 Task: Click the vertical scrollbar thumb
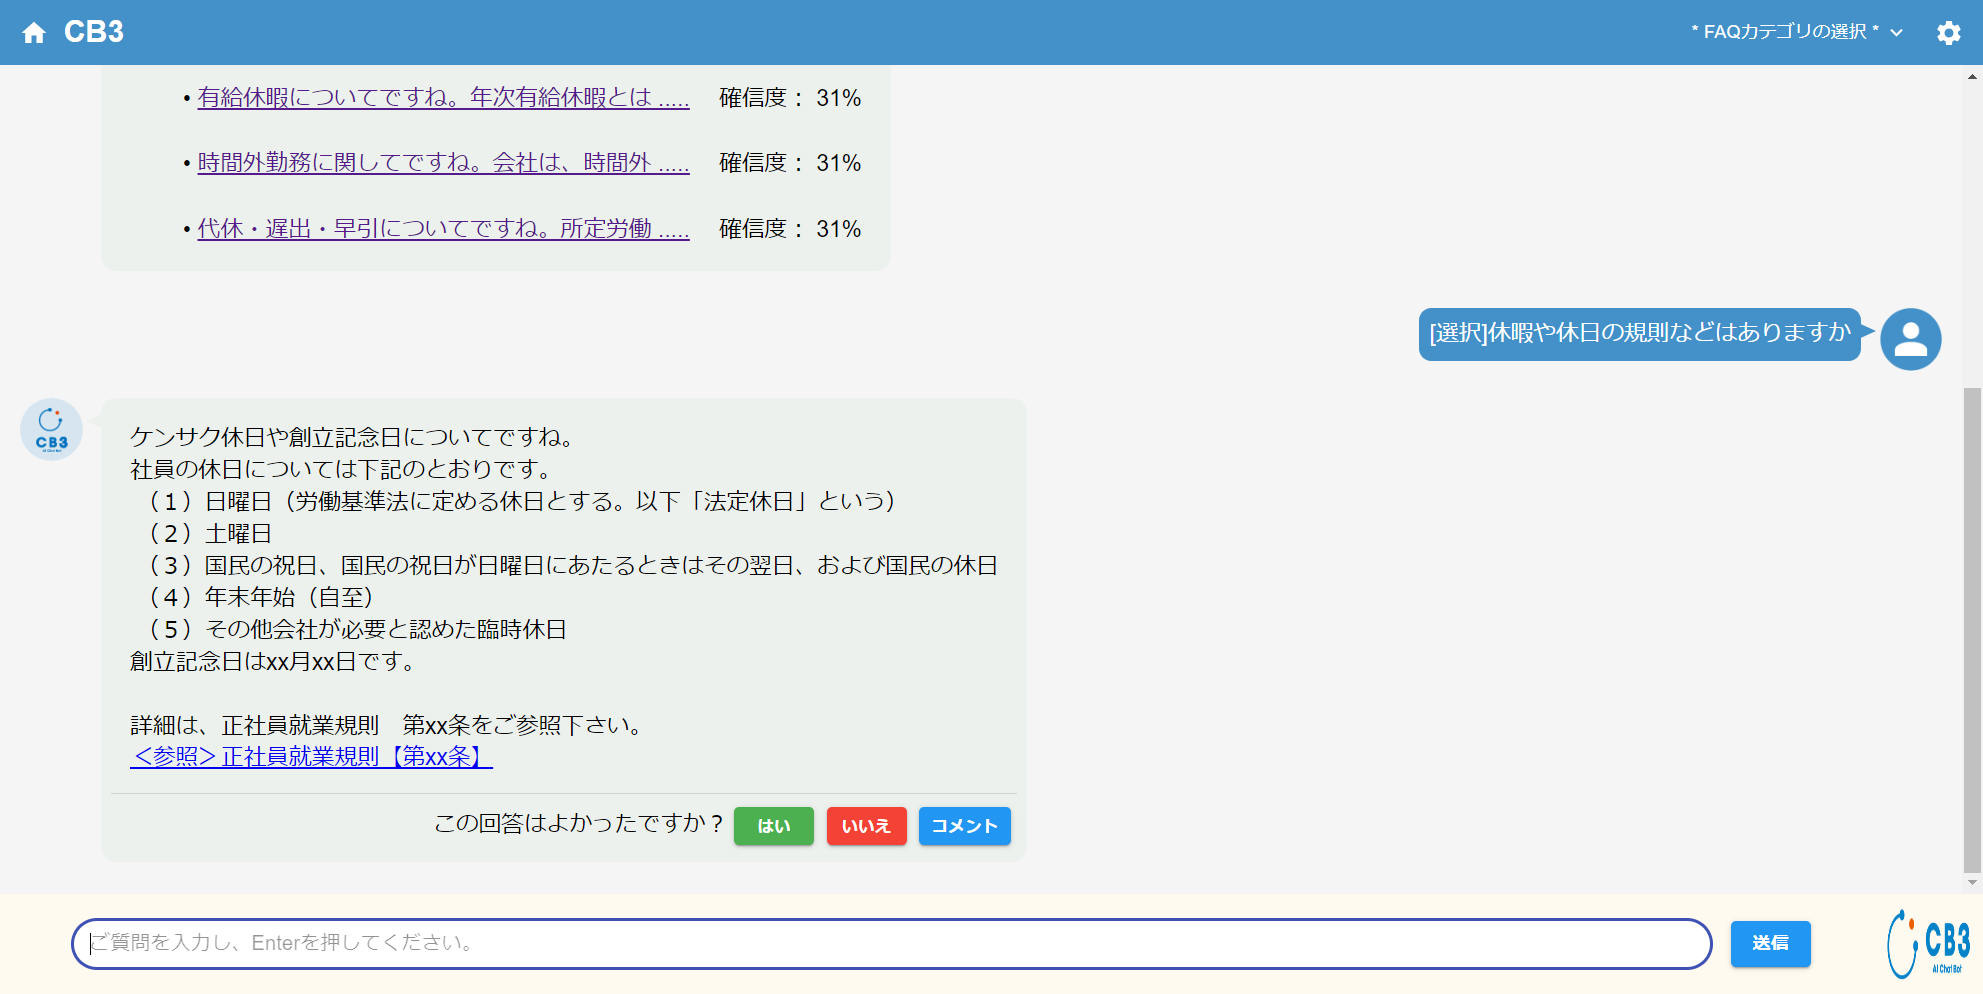(x=1972, y=630)
